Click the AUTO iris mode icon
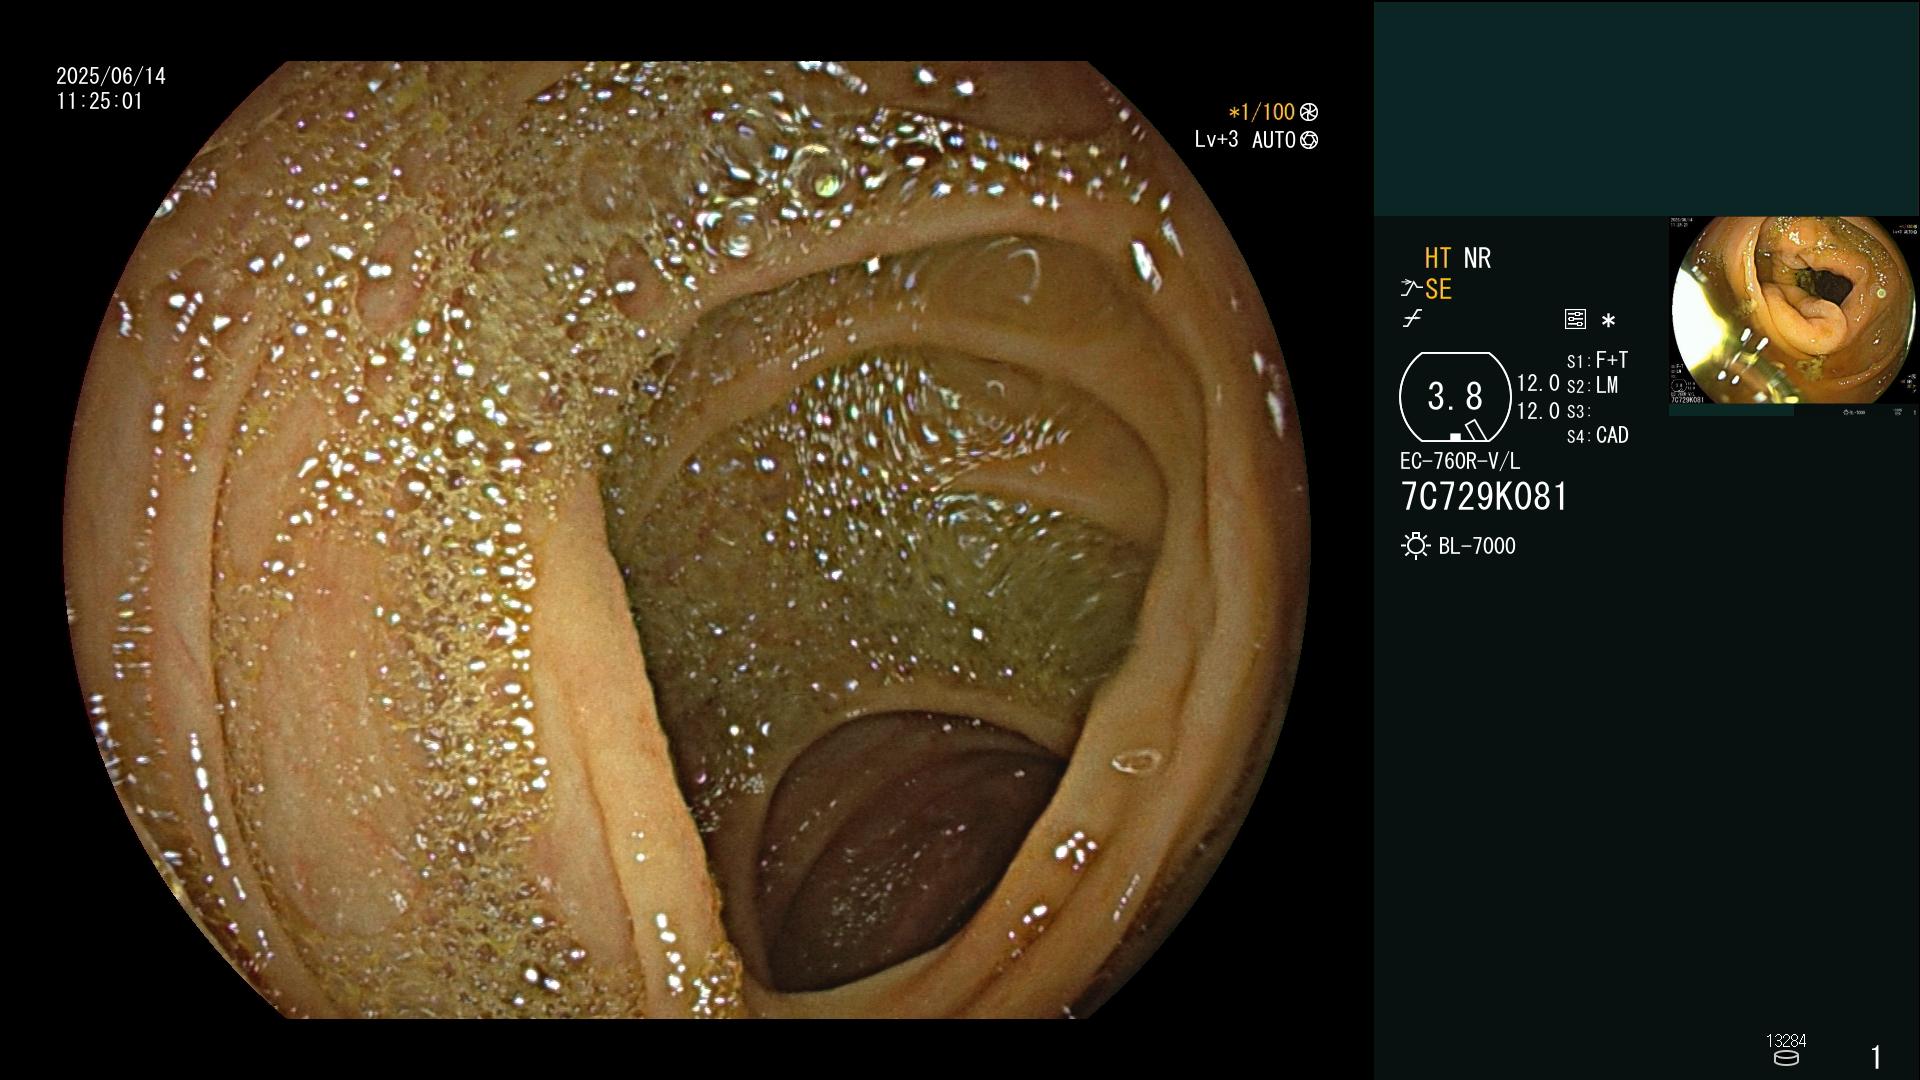 [1309, 140]
